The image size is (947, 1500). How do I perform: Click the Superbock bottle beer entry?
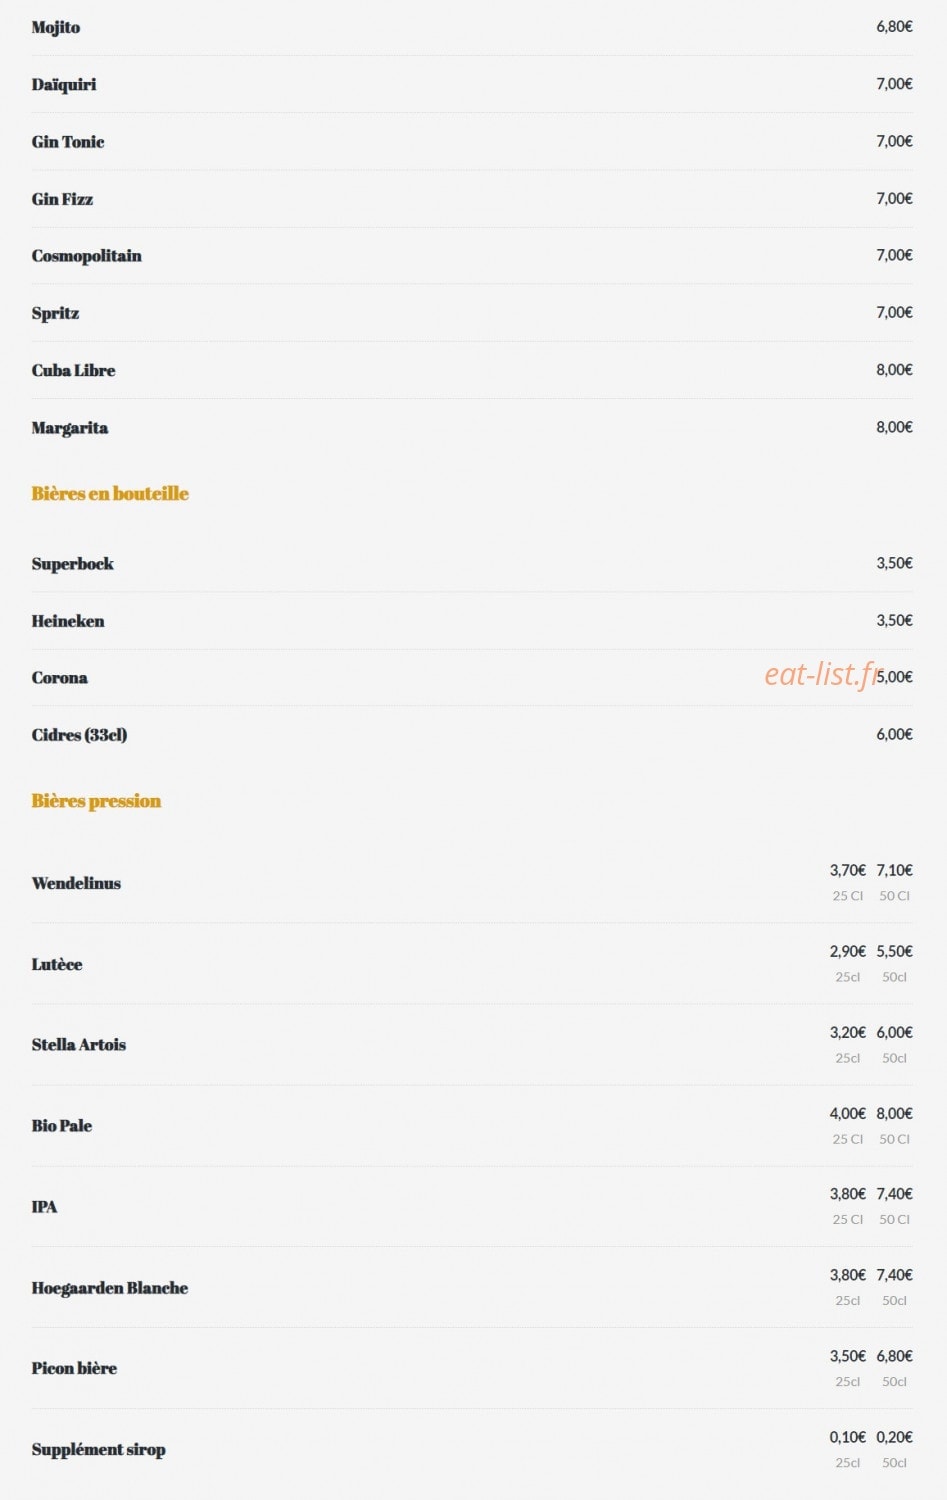pyautogui.click(x=72, y=563)
